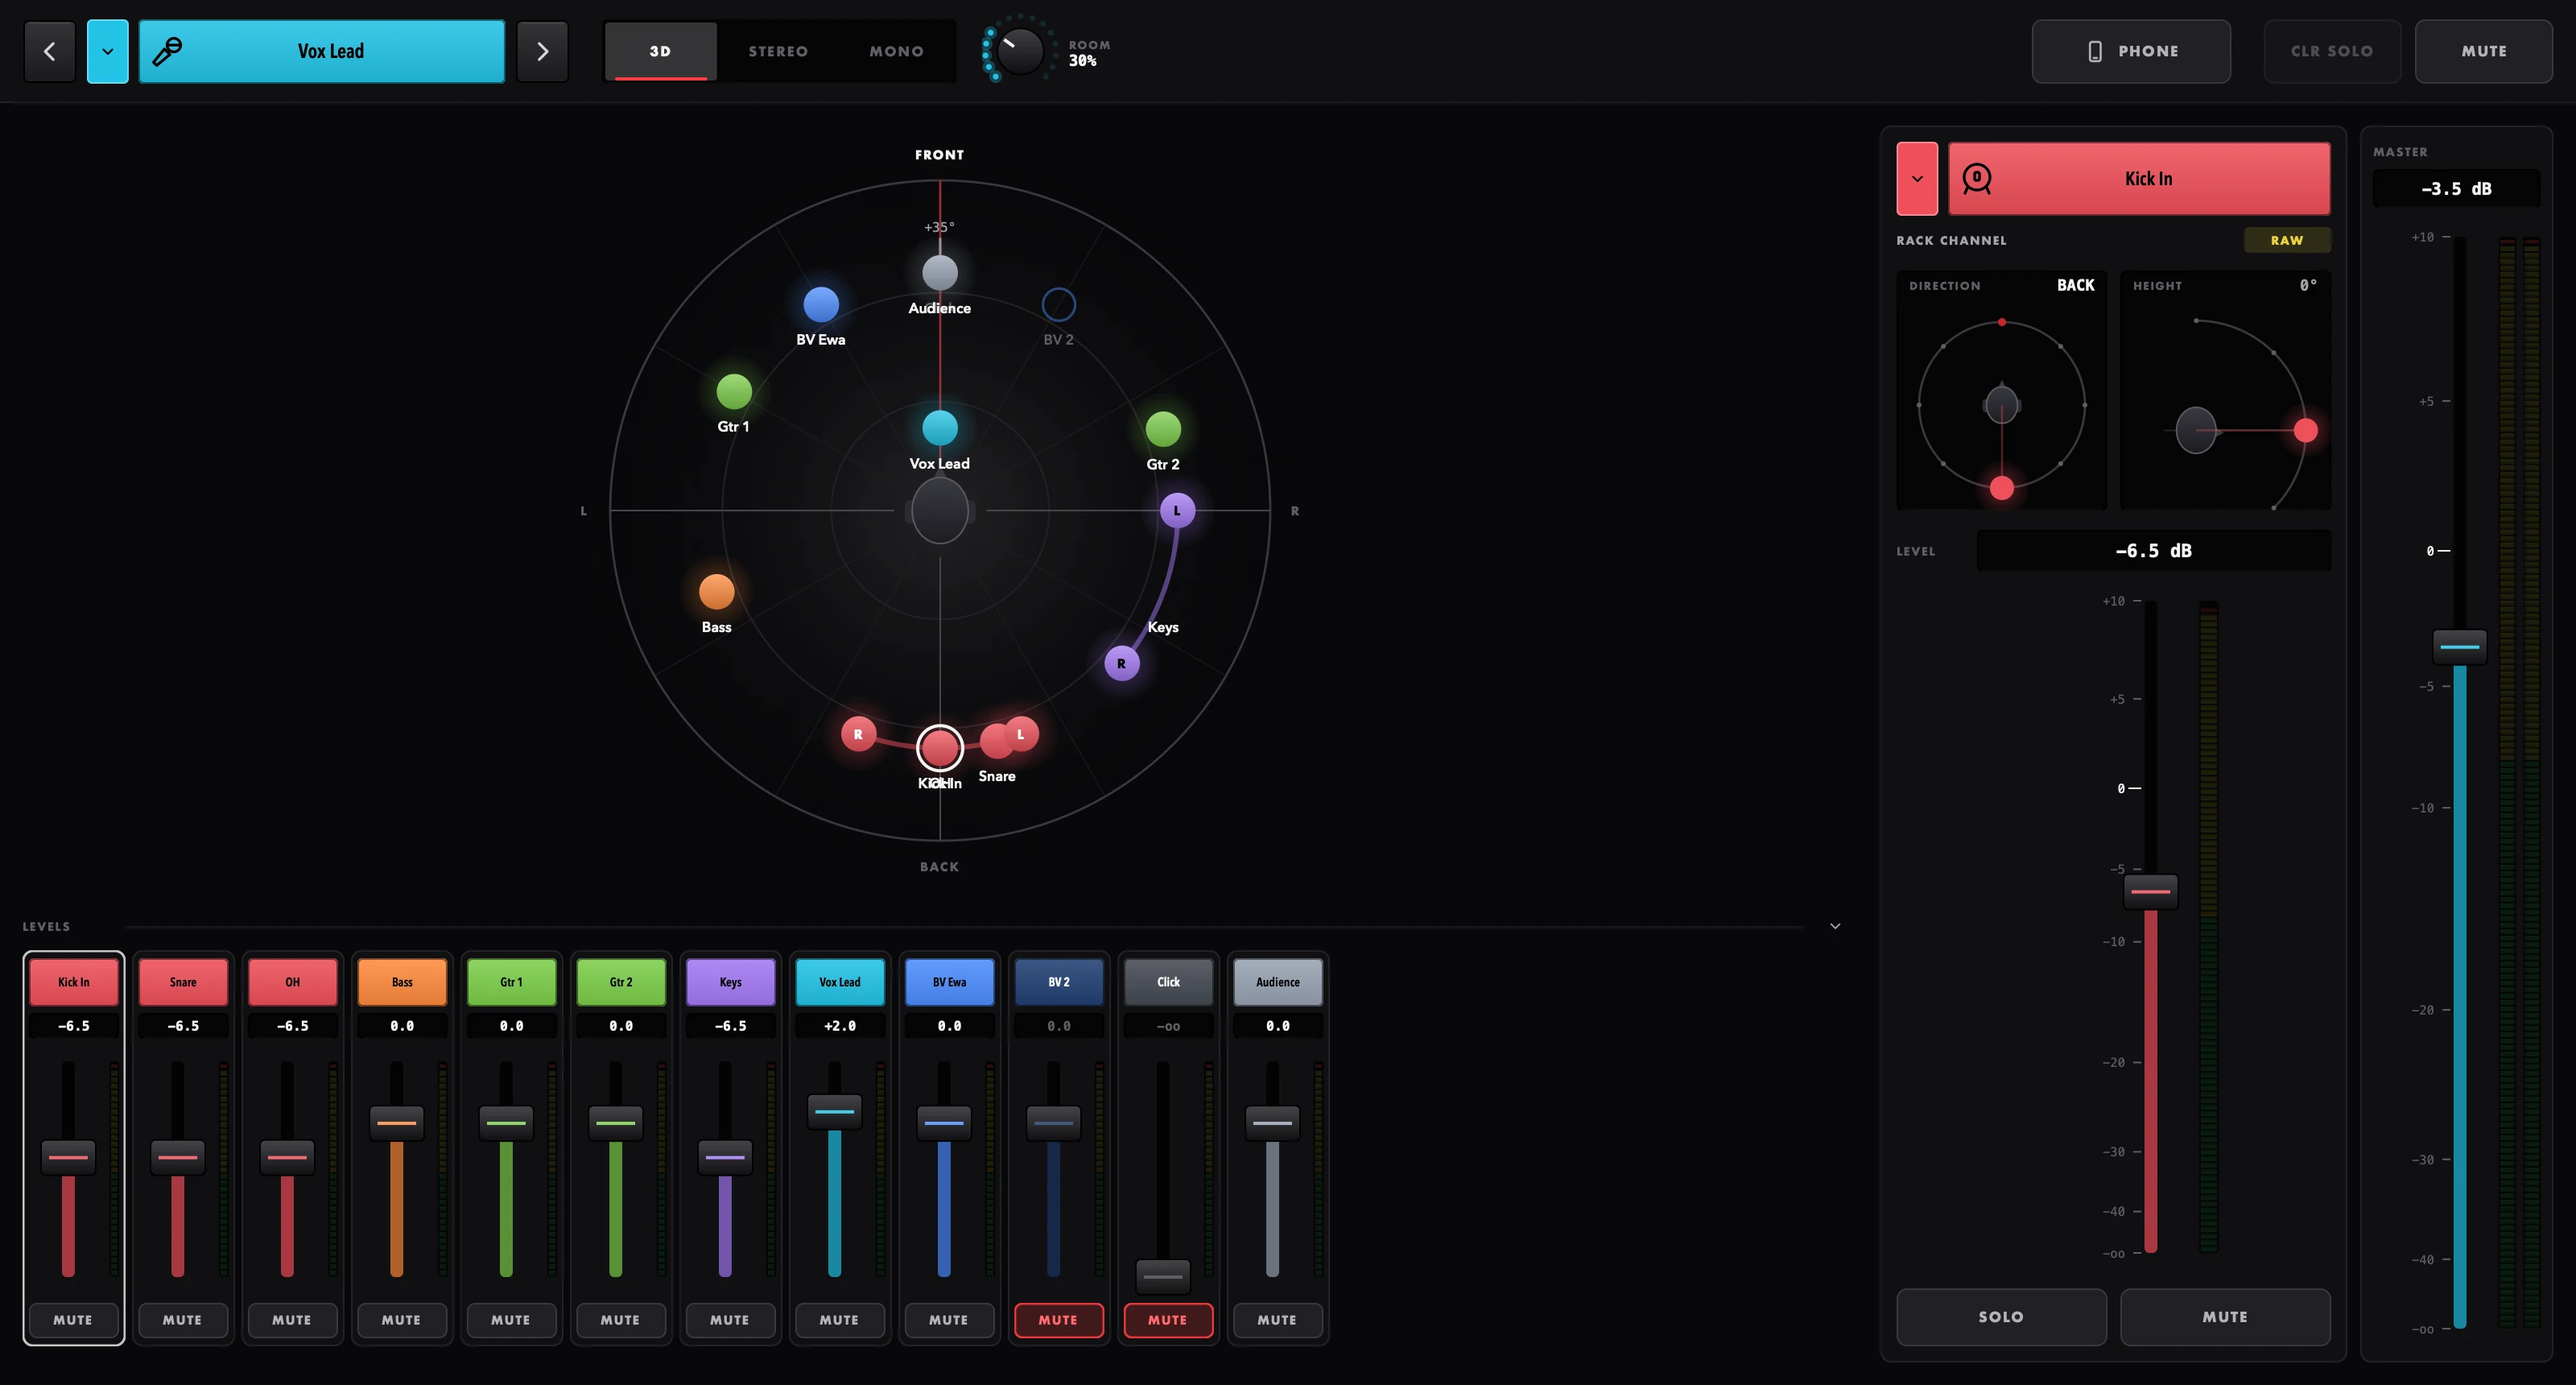The width and height of the screenshot is (2576, 1385).
Task: Switch to MONO mode
Action: pos(896,51)
